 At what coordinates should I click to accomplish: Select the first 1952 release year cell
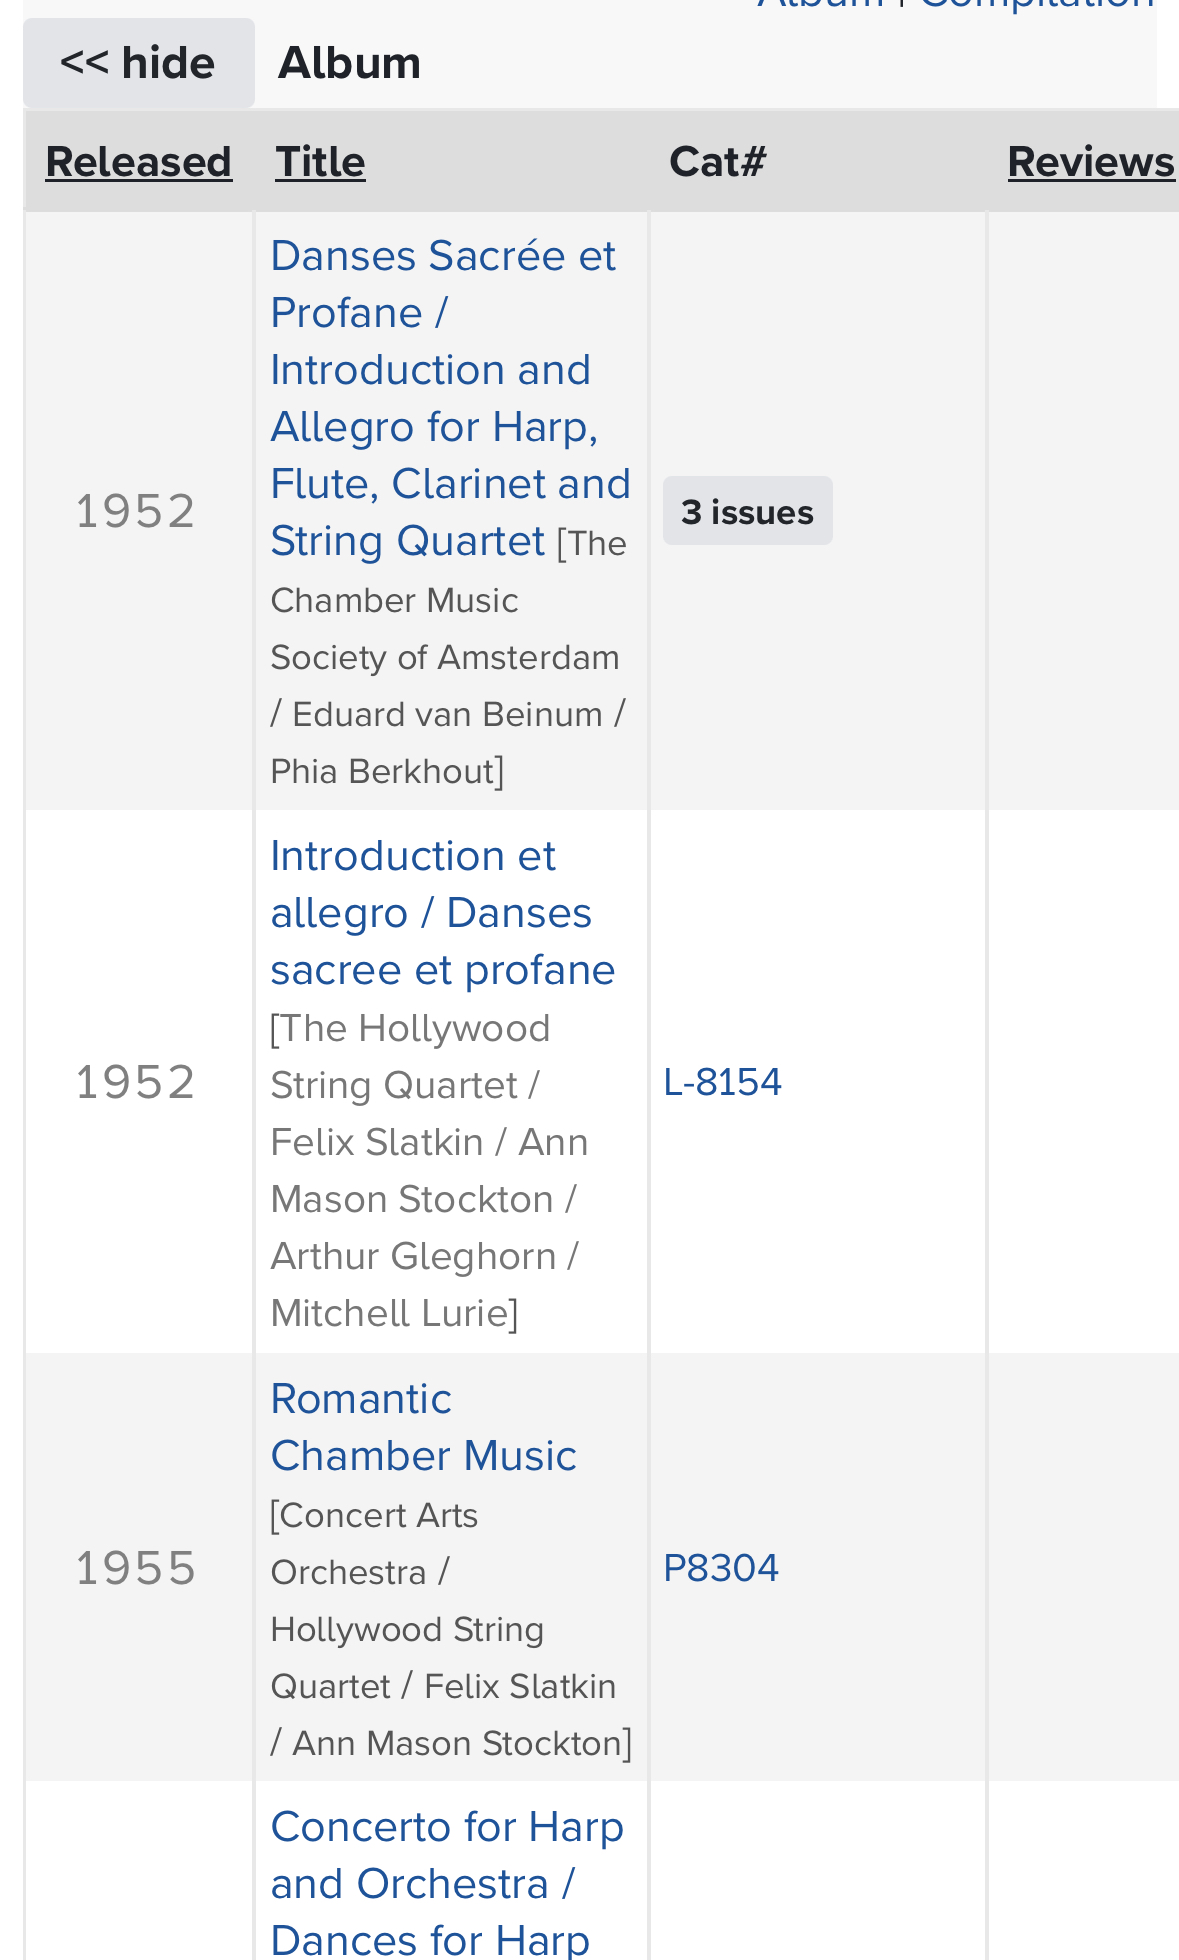point(136,511)
